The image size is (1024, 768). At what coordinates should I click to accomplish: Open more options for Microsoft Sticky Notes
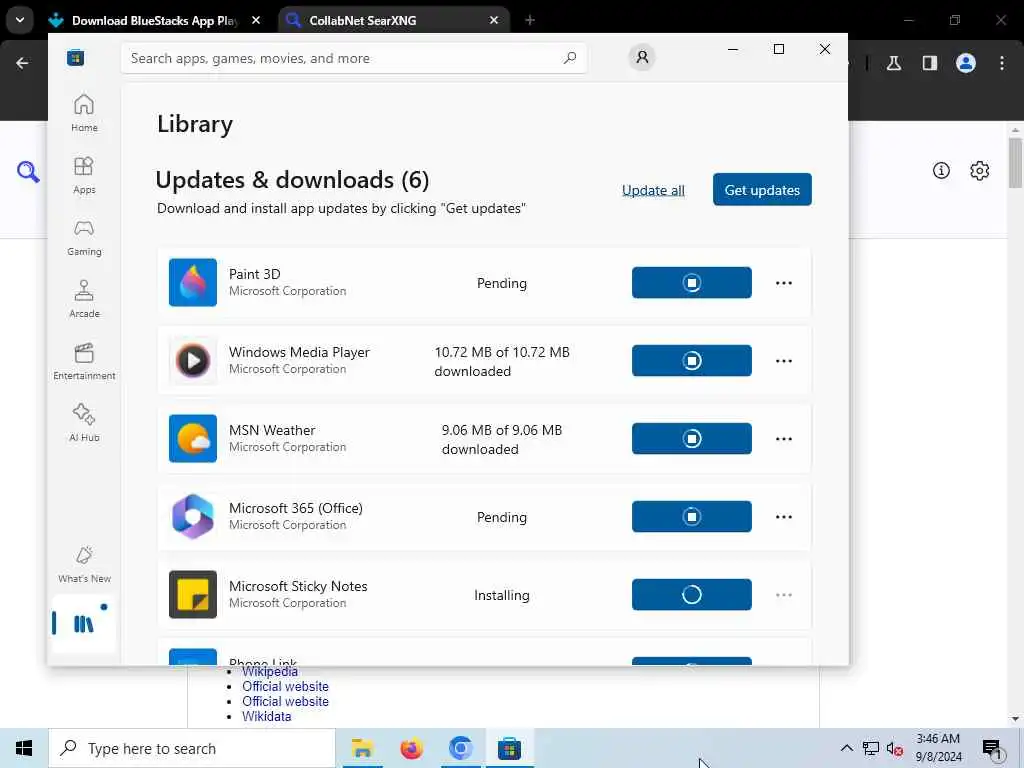[784, 595]
